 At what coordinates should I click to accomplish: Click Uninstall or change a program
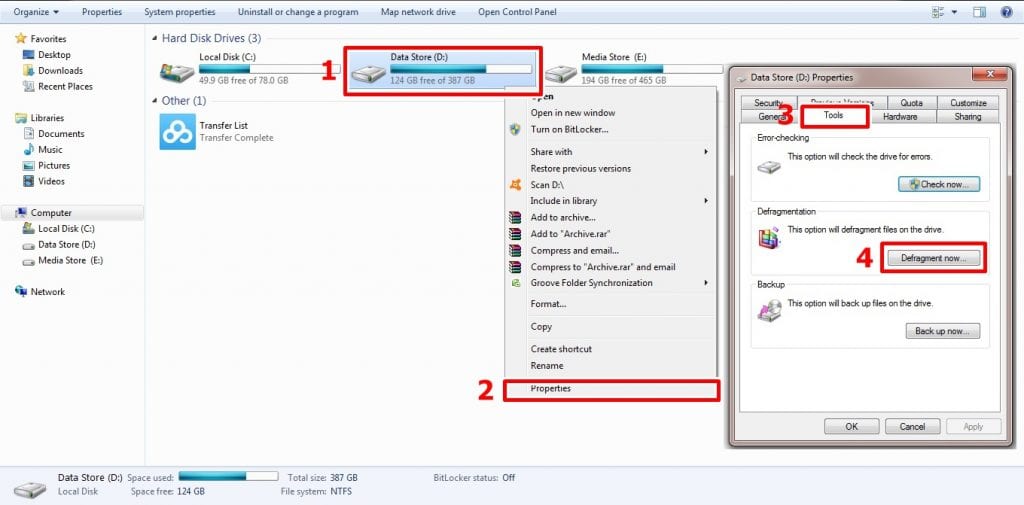[x=298, y=12]
